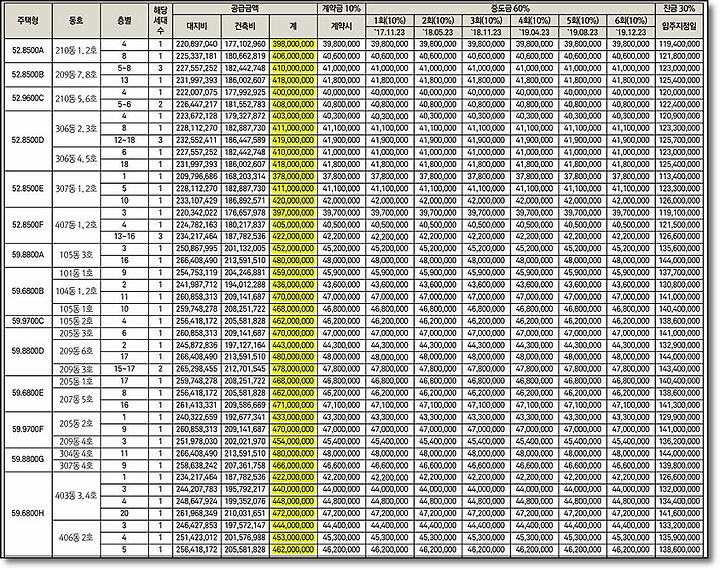
Task: Click the 4회(10%) installment header
Action: click(x=534, y=21)
